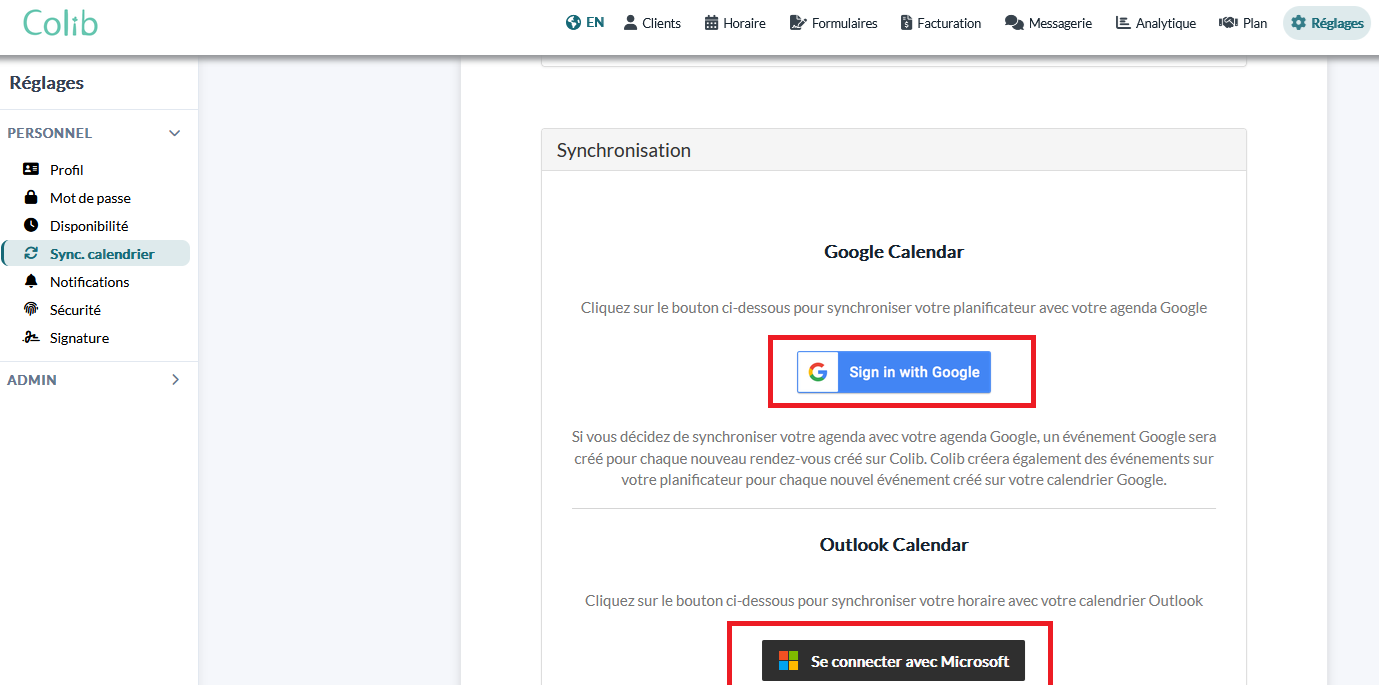The image size is (1379, 685).
Task: Click the globe language icon
Action: click(573, 22)
